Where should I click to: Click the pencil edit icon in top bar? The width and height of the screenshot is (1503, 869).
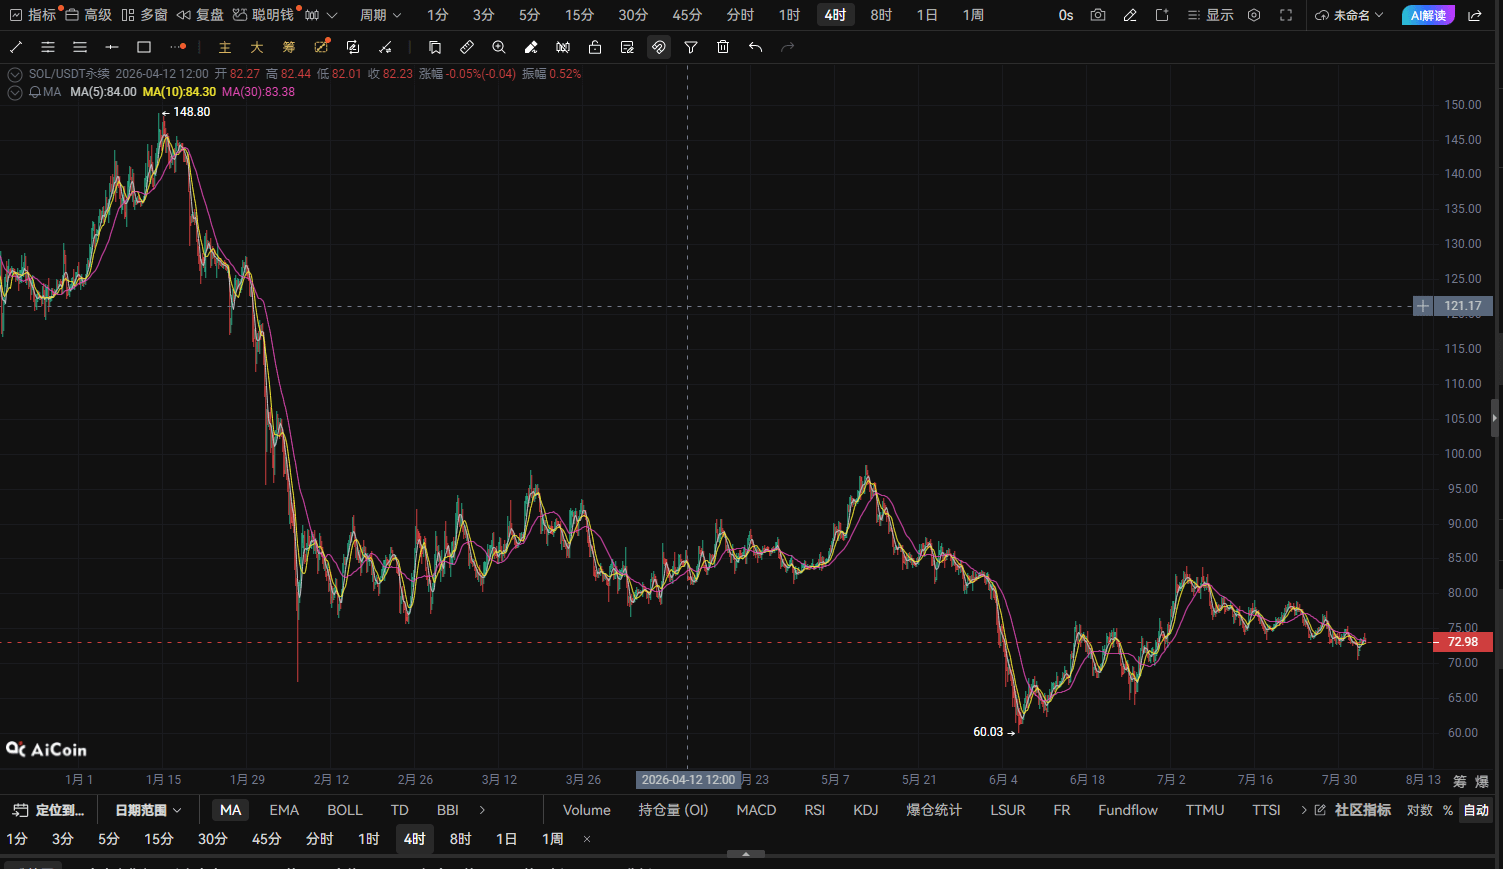point(1130,15)
